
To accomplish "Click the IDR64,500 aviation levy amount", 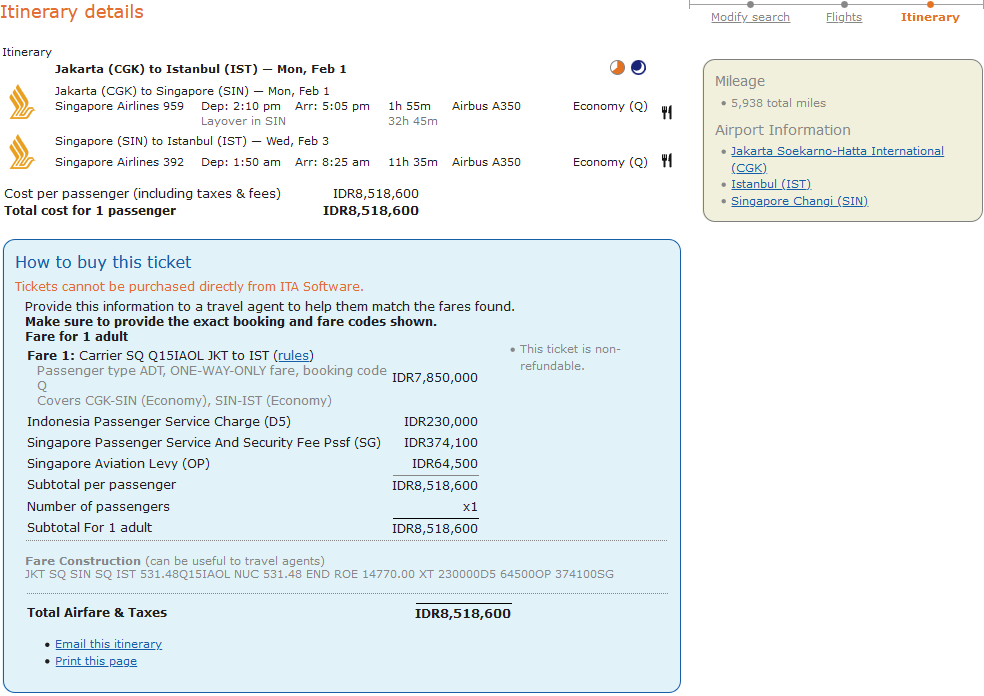I will coord(444,464).
